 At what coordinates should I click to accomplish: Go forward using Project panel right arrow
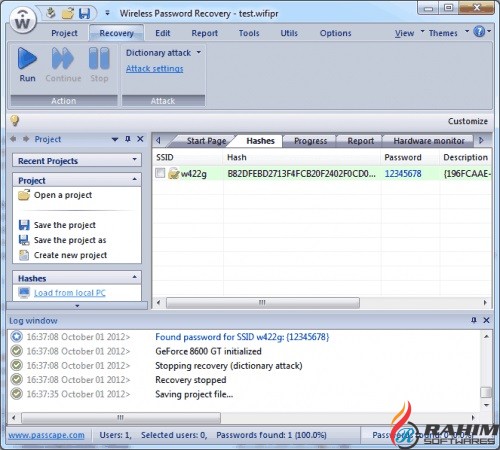26,139
